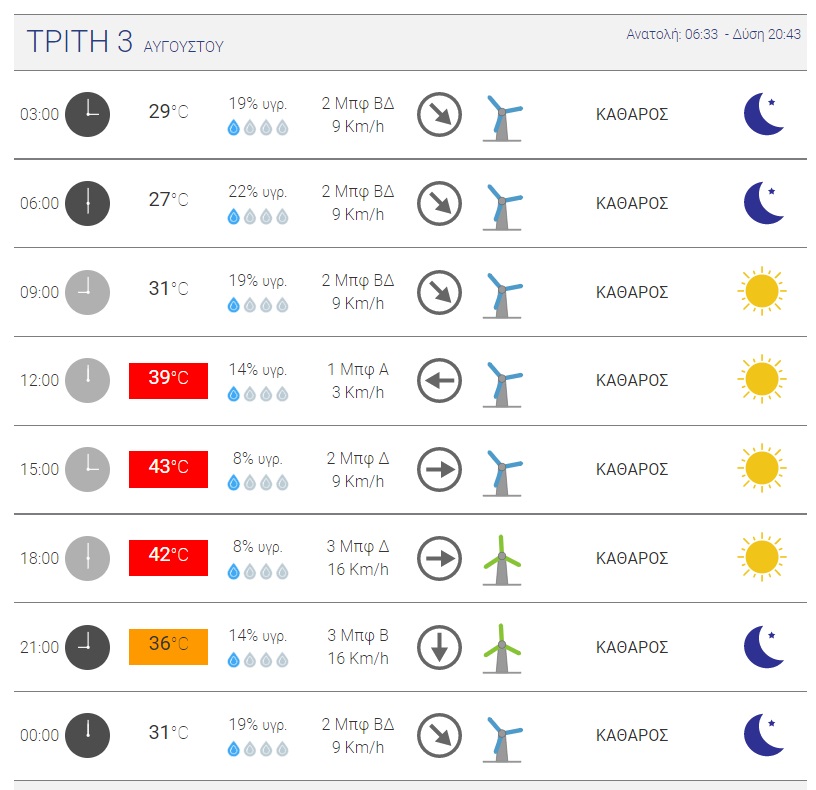Click the north wind down-arrow at 21:00
This screenshot has height=790, width=816.
(x=439, y=647)
